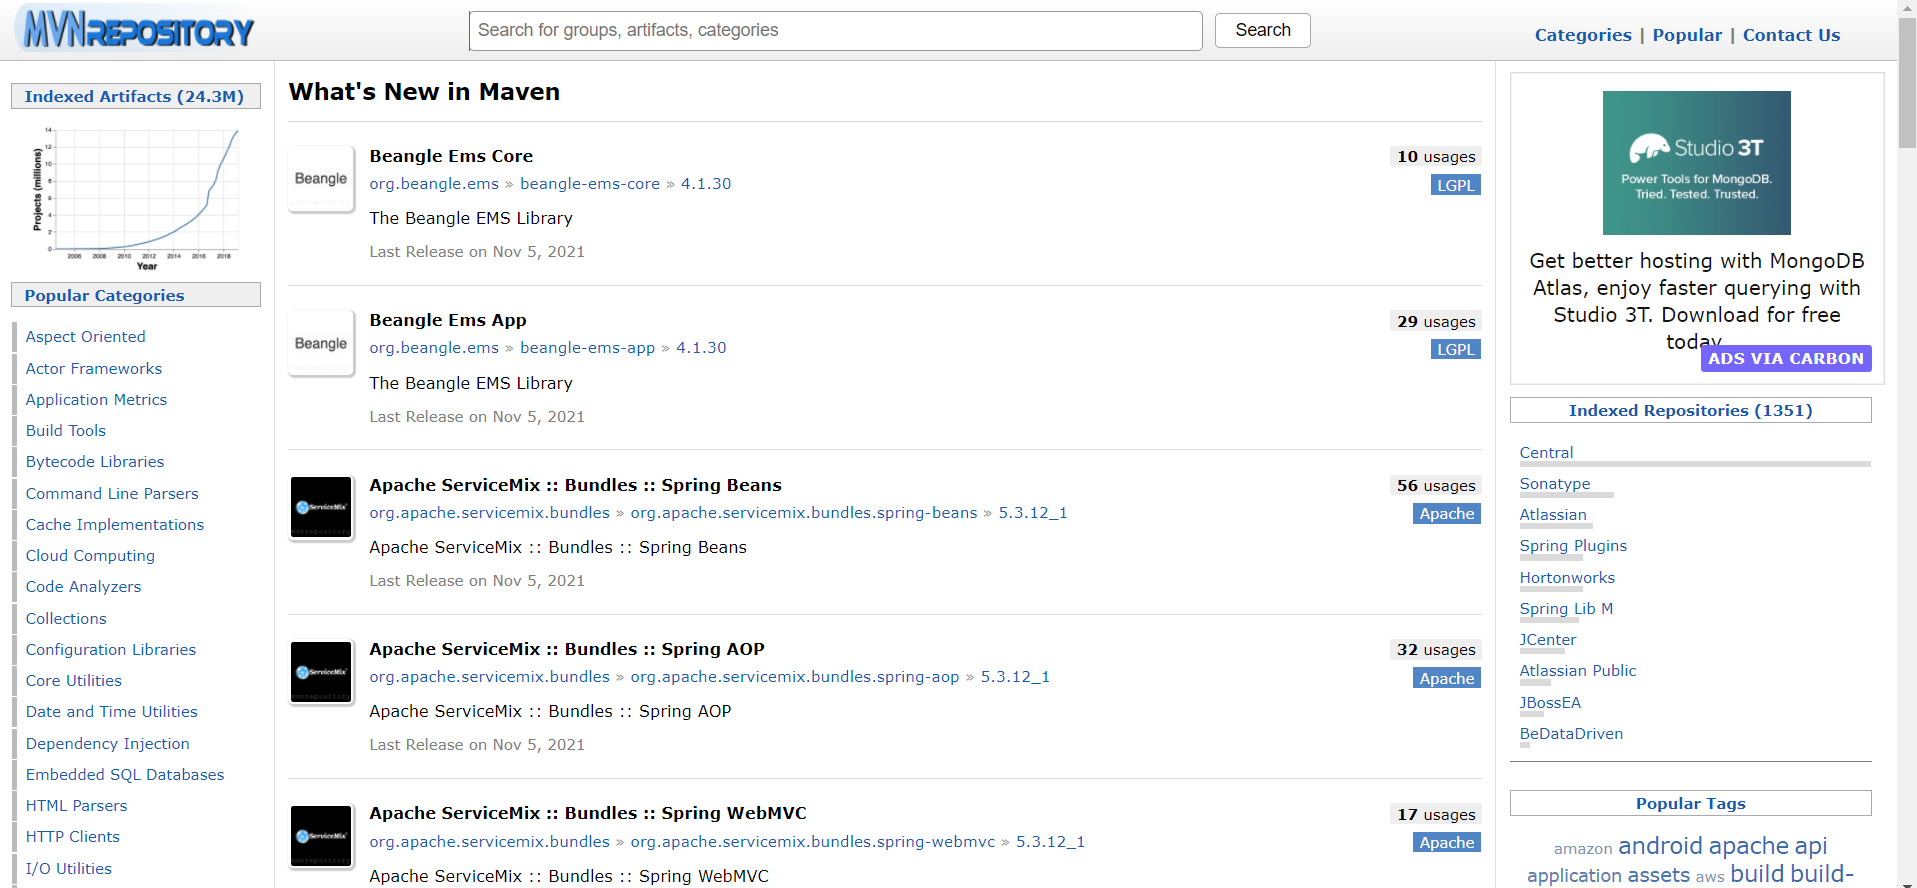Viewport: 1917px width, 888px height.
Task: Click the ADS VIA CARBON label
Action: tap(1786, 359)
